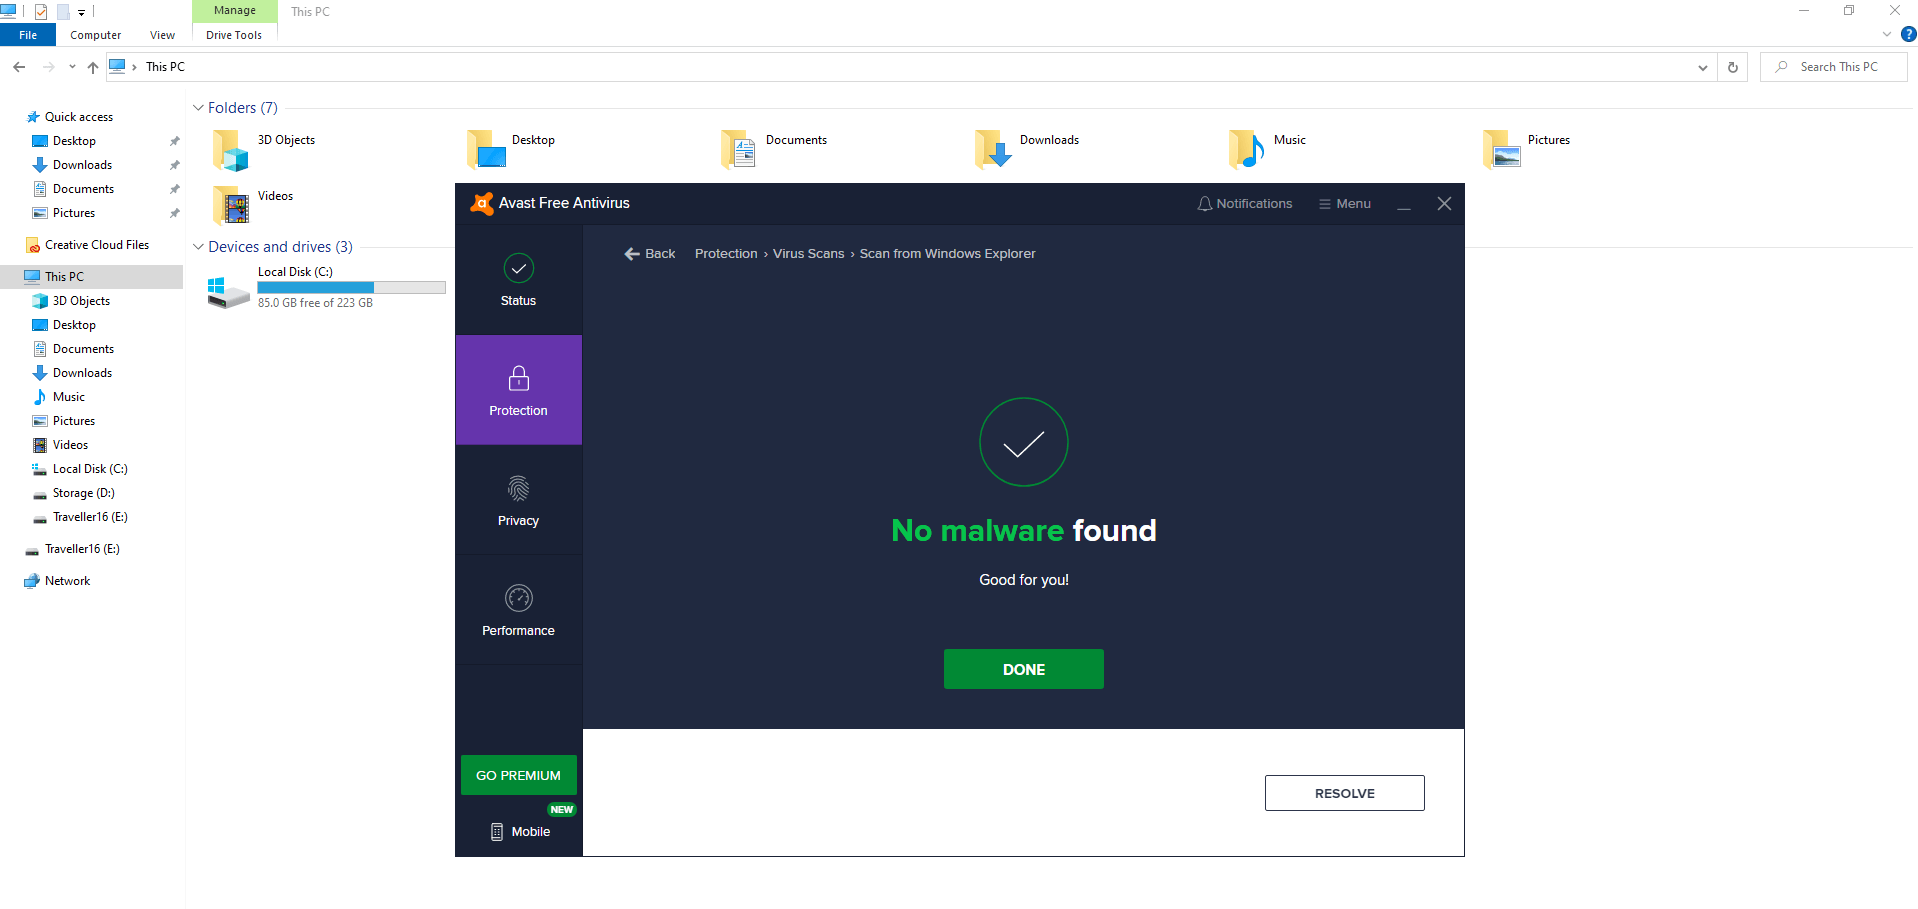The height and width of the screenshot is (909, 1918).
Task: Expand the address bar history dropdown
Action: pyautogui.click(x=1702, y=67)
